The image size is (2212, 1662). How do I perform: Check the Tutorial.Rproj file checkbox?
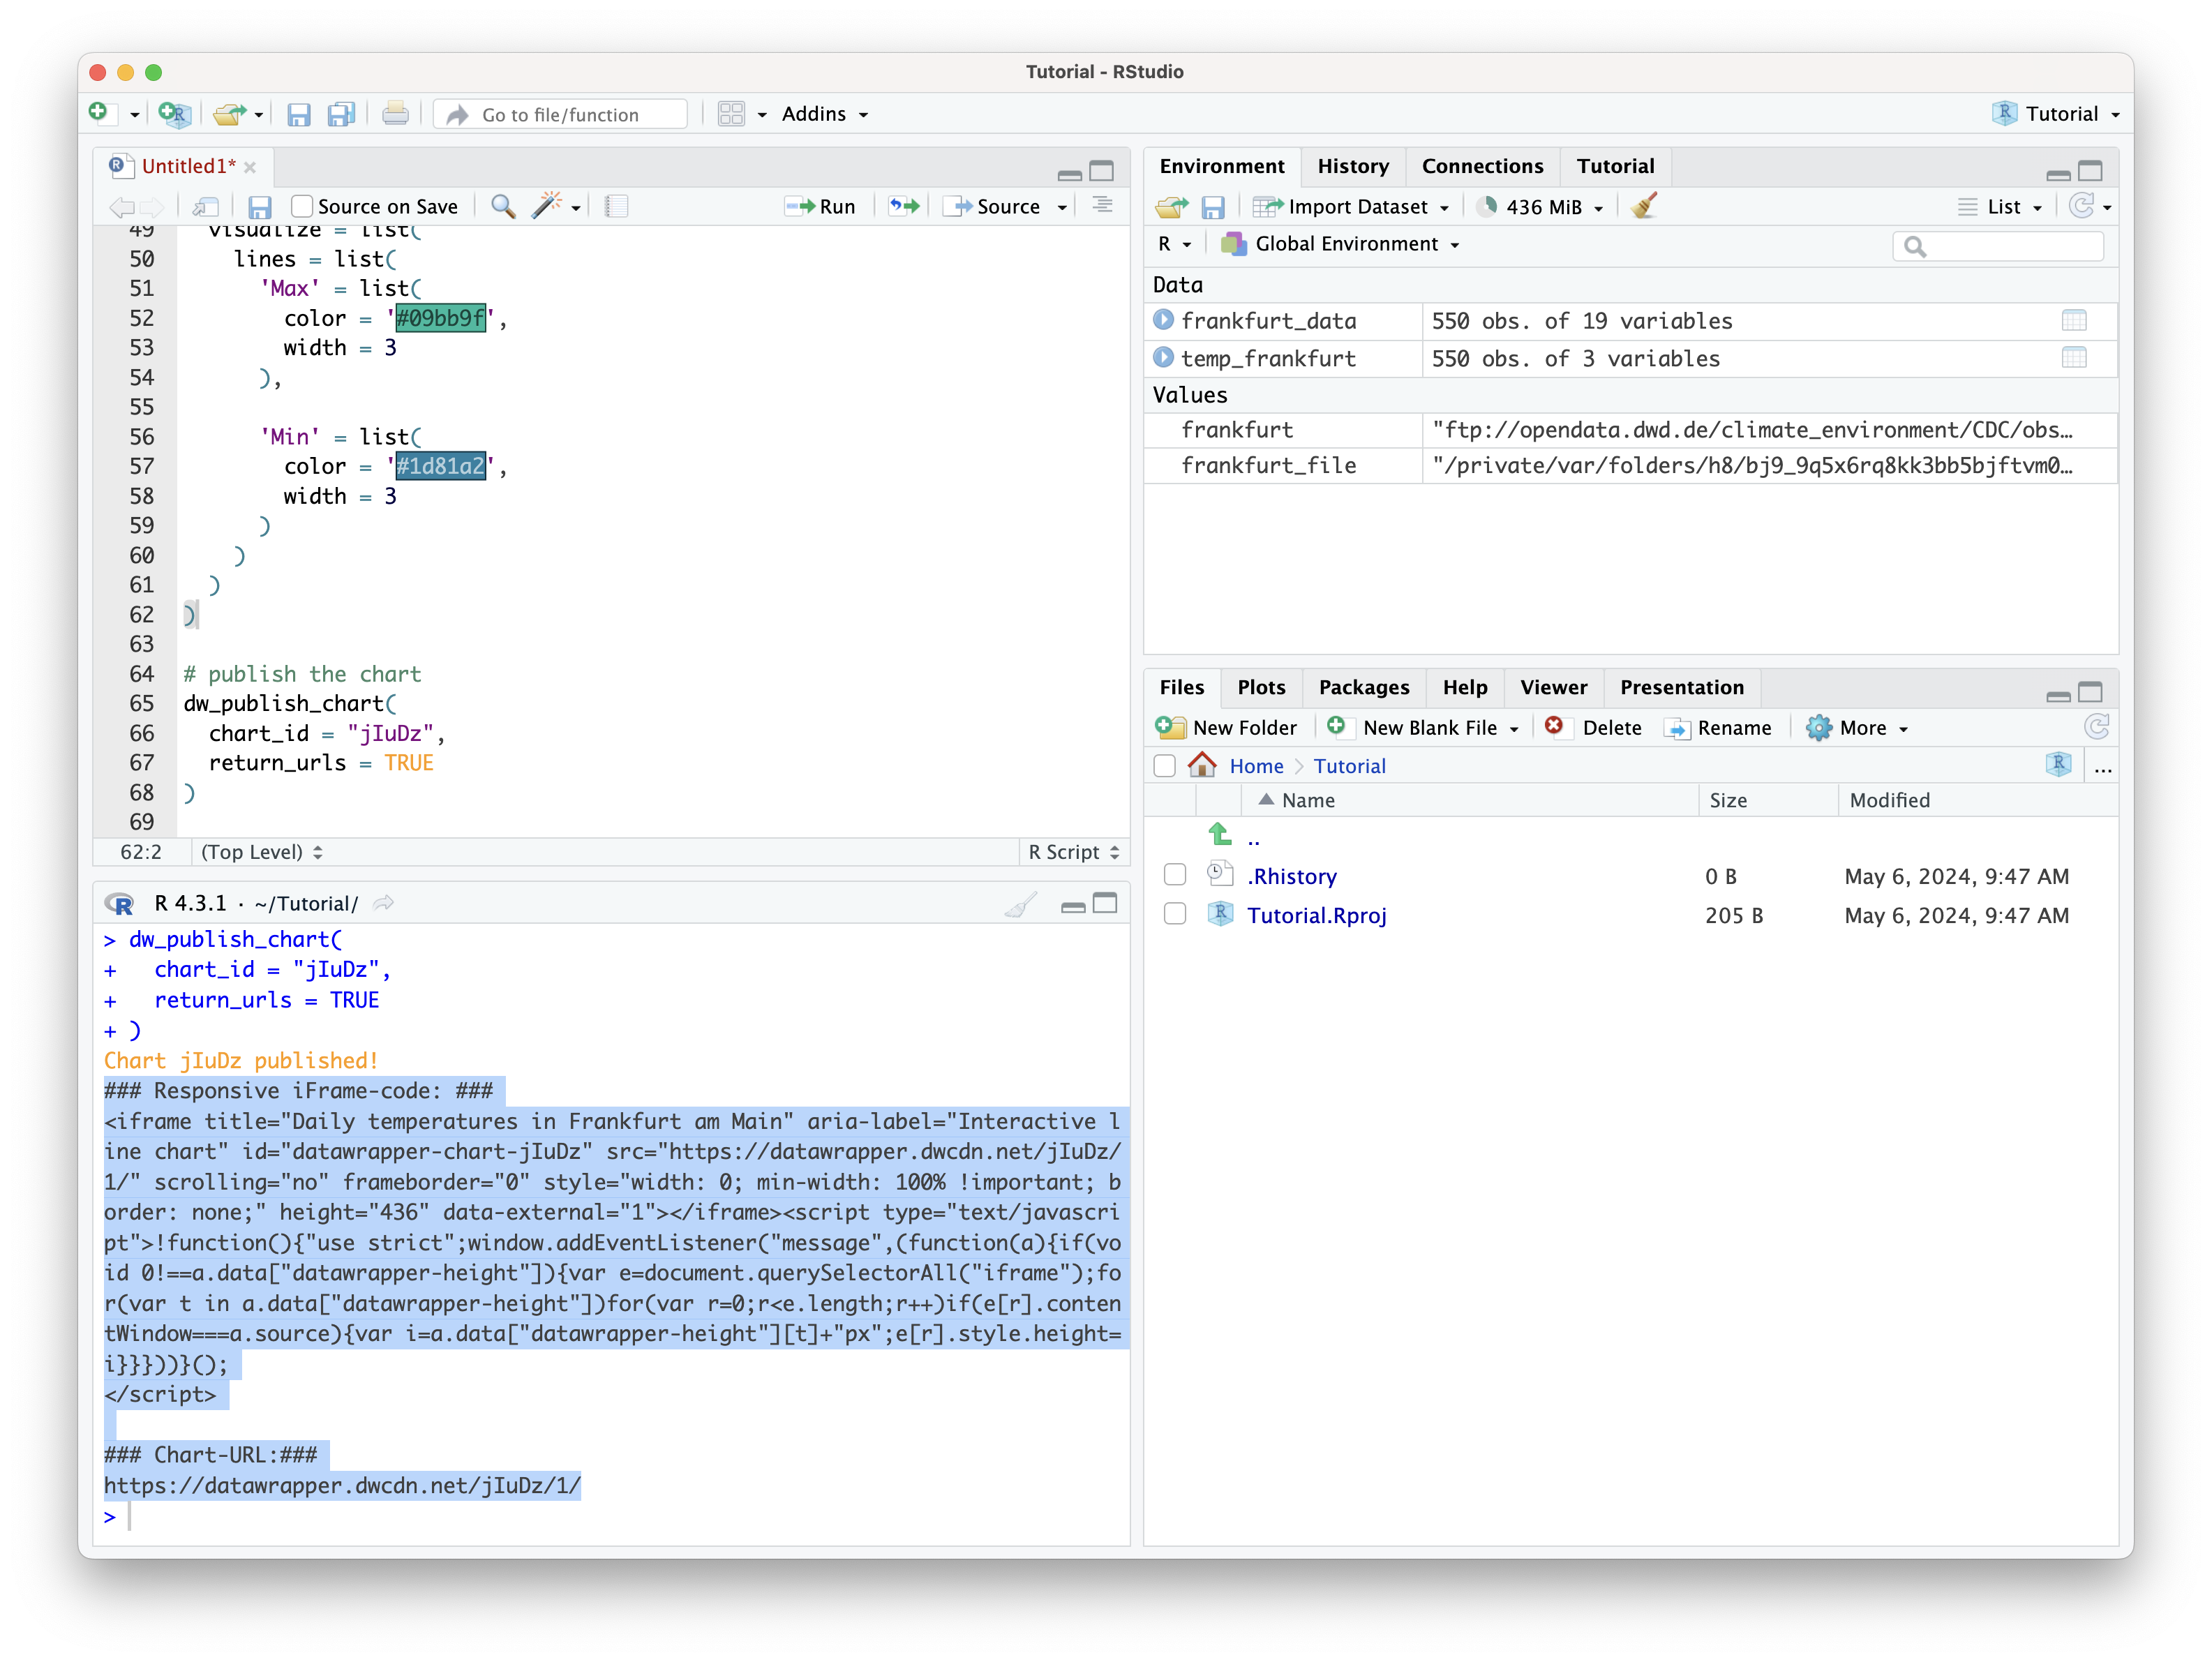(x=1175, y=914)
